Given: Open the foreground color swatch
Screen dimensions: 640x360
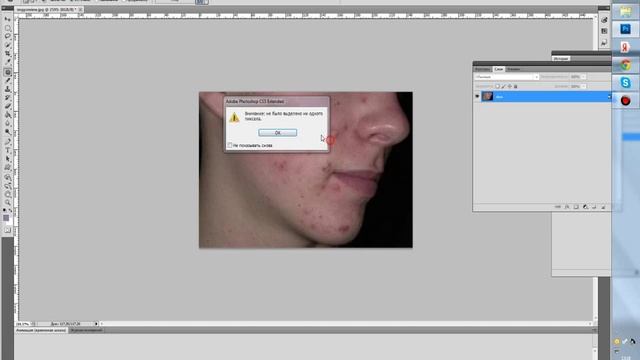Looking at the screenshot, I should (6, 218).
